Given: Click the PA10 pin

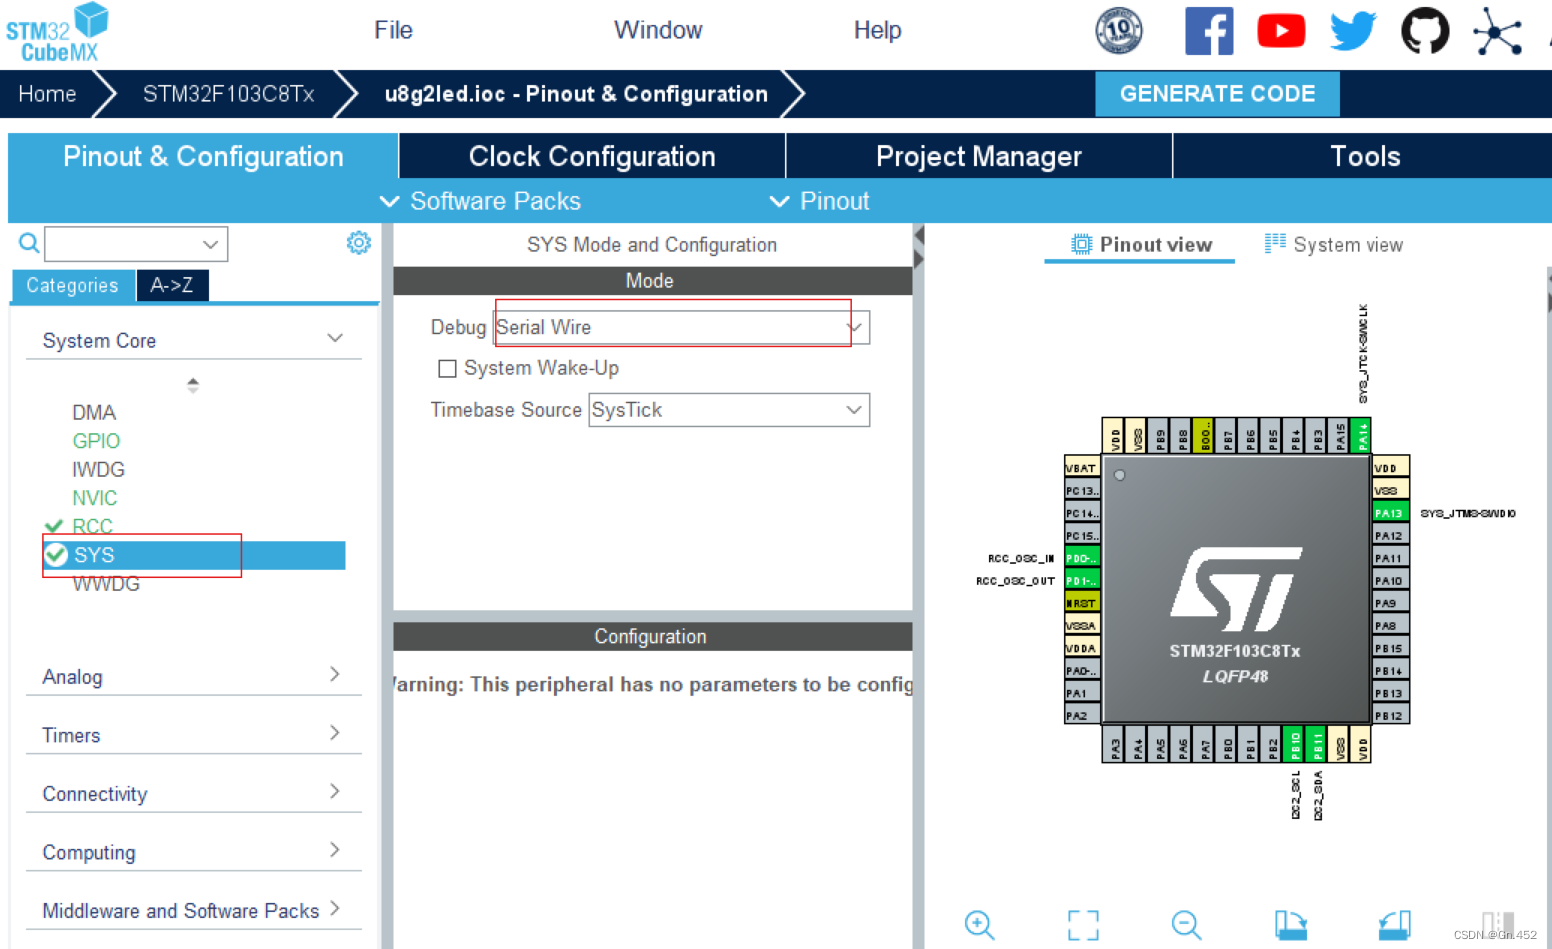Looking at the screenshot, I should pyautogui.click(x=1390, y=581).
